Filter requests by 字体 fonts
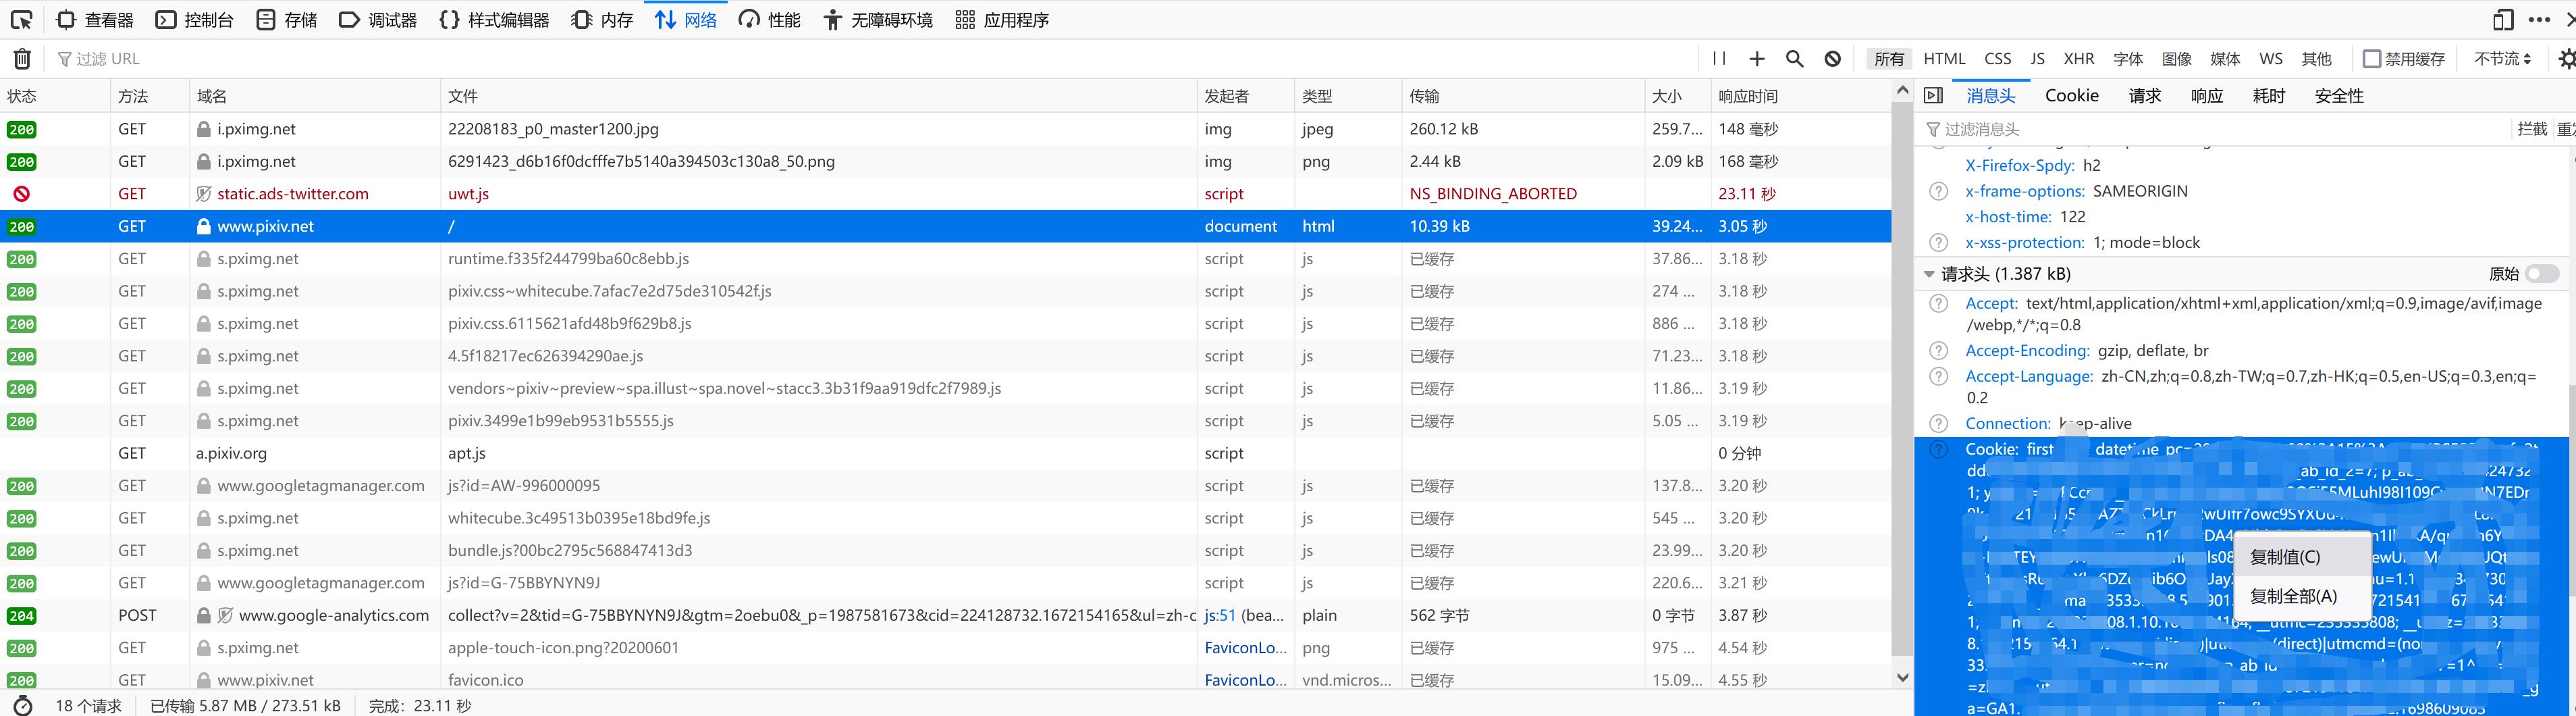Screen dimensions: 2576x716 pos(2128,59)
